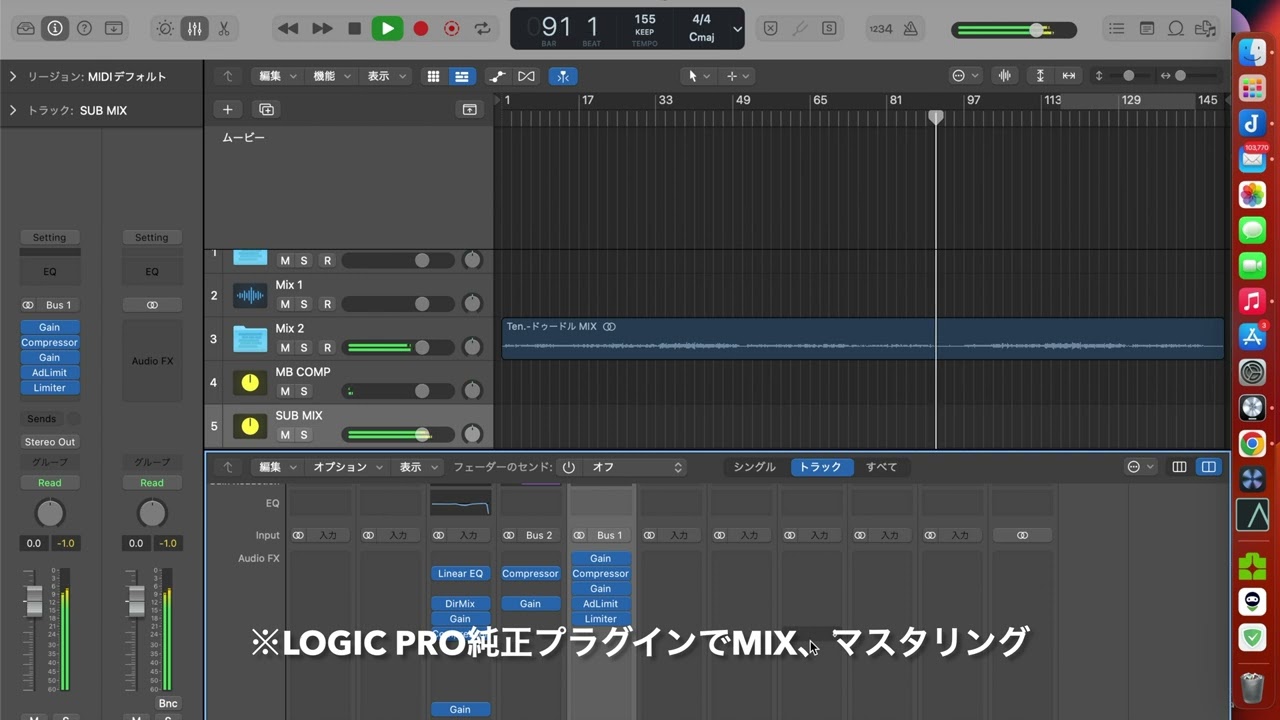
Task: Mute the Mix 1 track
Action: click(x=285, y=304)
